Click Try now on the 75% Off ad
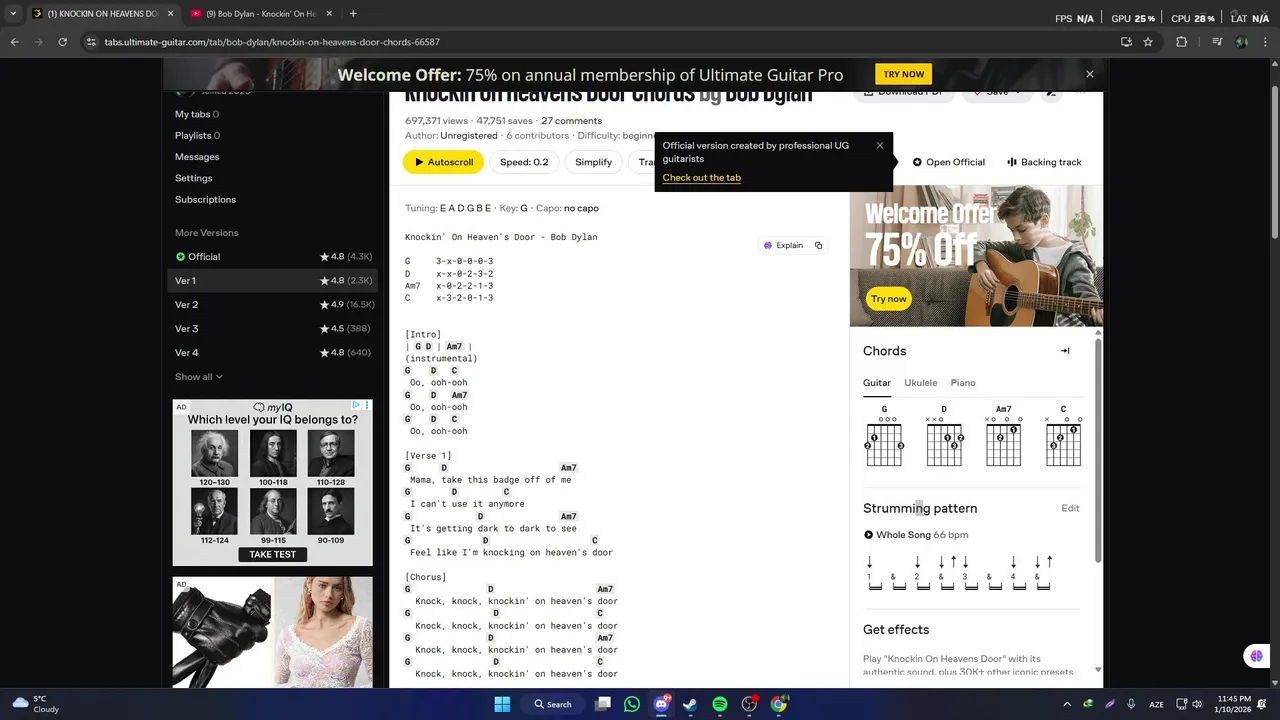This screenshot has width=1280, height=720. click(888, 298)
